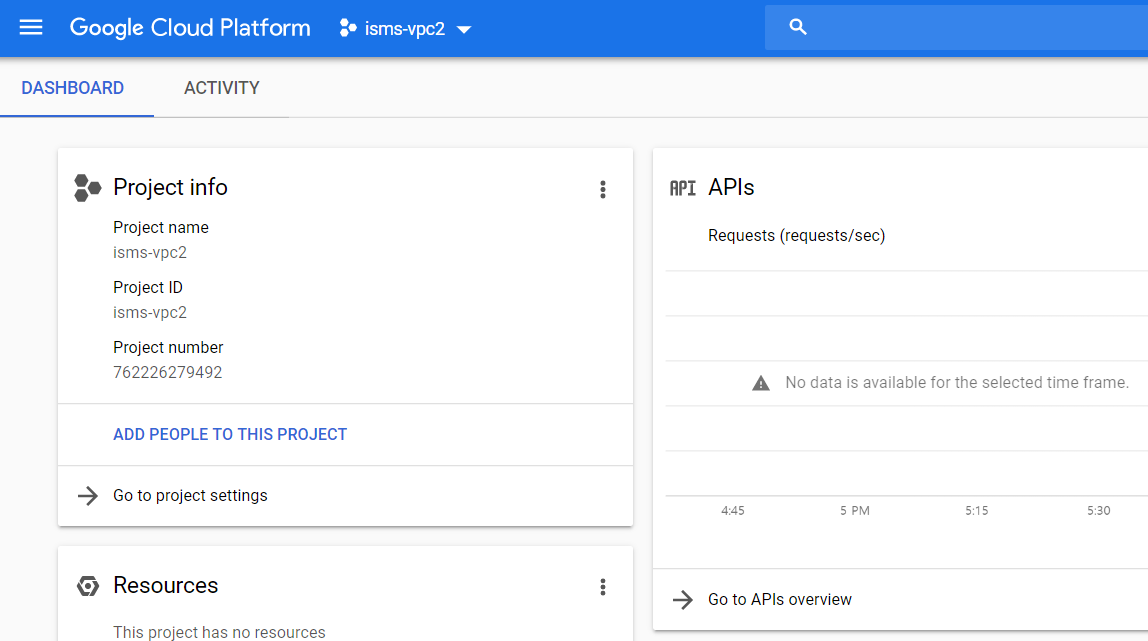This screenshot has width=1148, height=641.
Task: Open the hamburger navigation menu
Action: pyautogui.click(x=31, y=28)
